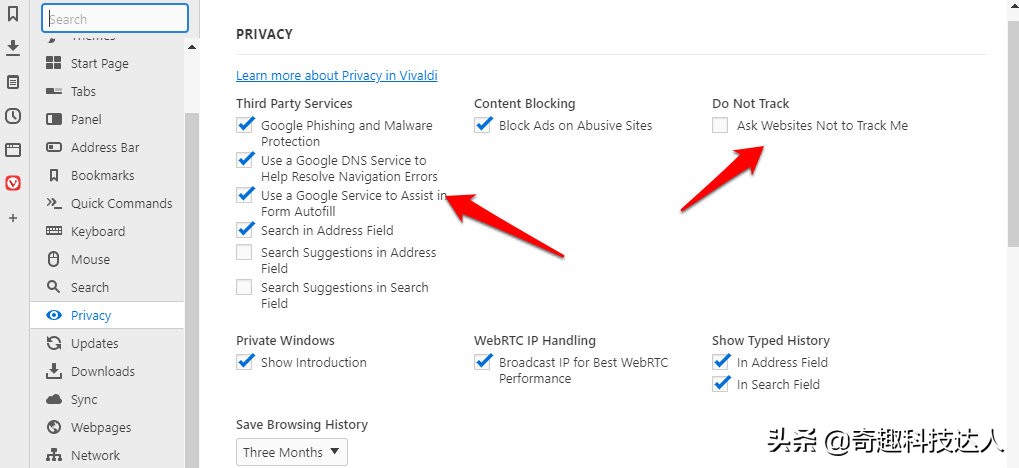Uncheck Block Ads on Abusive Sites
This screenshot has height=468, width=1019.
tap(483, 126)
